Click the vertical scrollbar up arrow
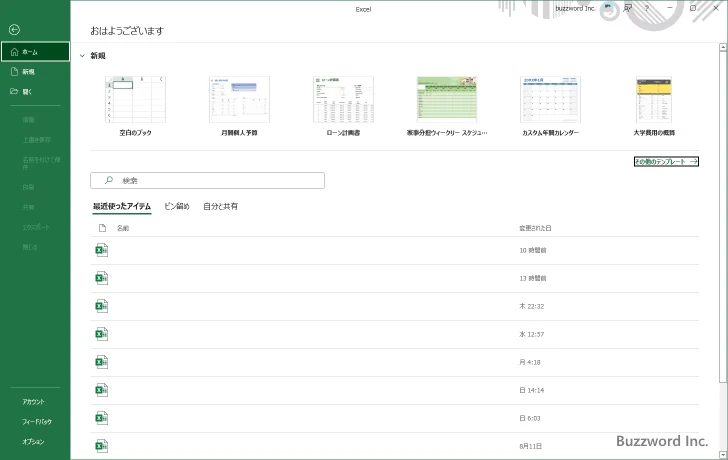The image size is (728, 460). 723,47
